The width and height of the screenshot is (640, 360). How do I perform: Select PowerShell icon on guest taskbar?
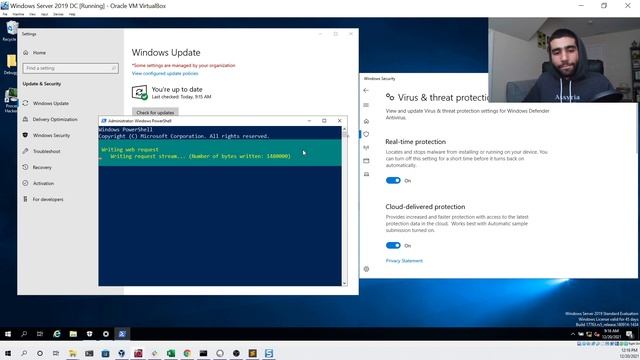[x=122, y=334]
